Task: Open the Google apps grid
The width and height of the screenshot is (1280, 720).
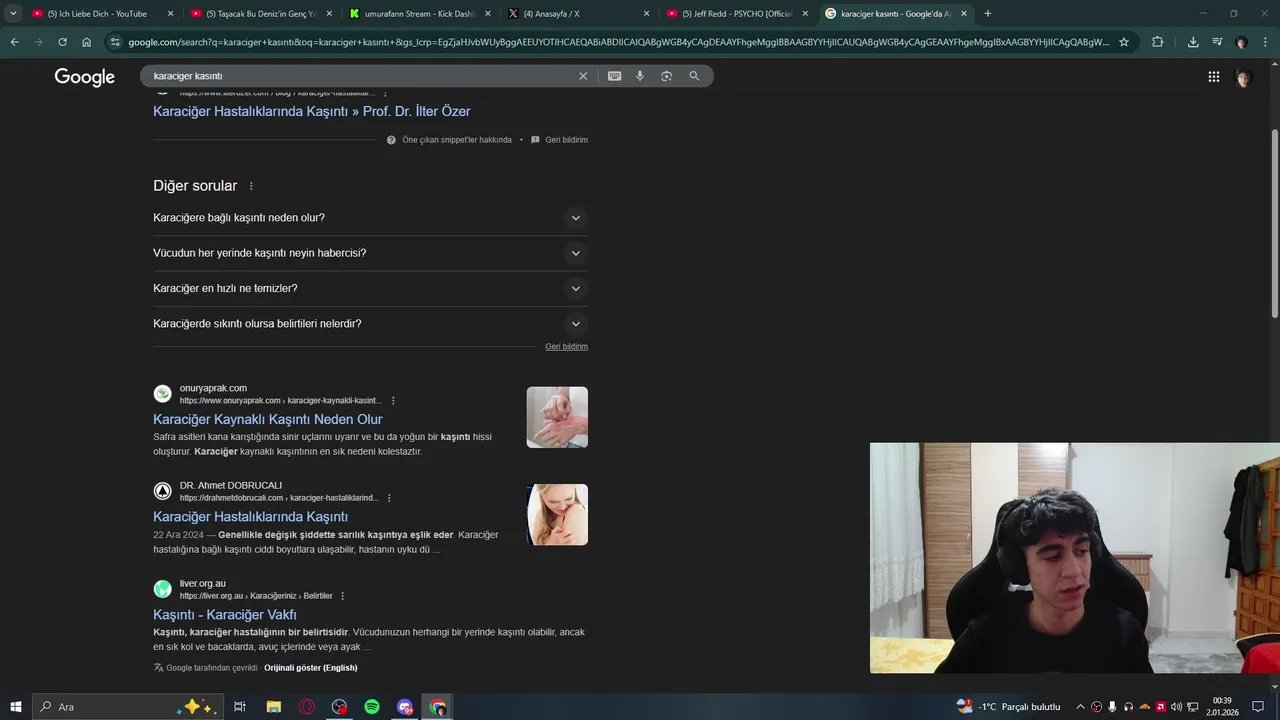Action: 1213,77
